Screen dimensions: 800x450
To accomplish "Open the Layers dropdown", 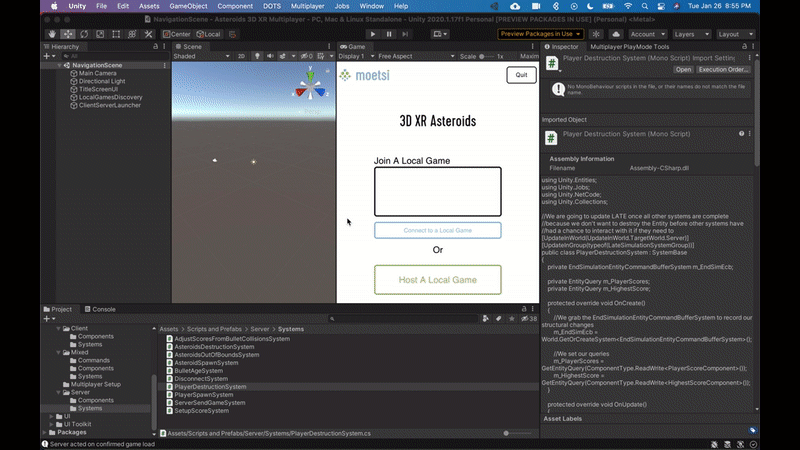I will click(688, 34).
